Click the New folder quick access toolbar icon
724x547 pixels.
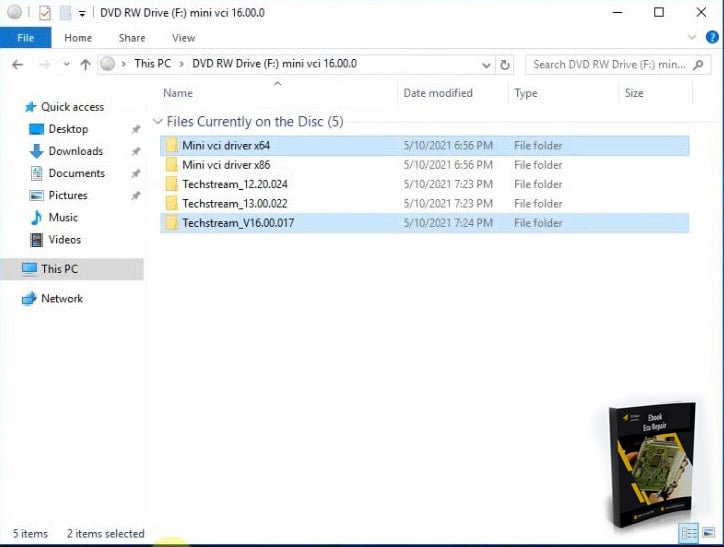point(66,13)
